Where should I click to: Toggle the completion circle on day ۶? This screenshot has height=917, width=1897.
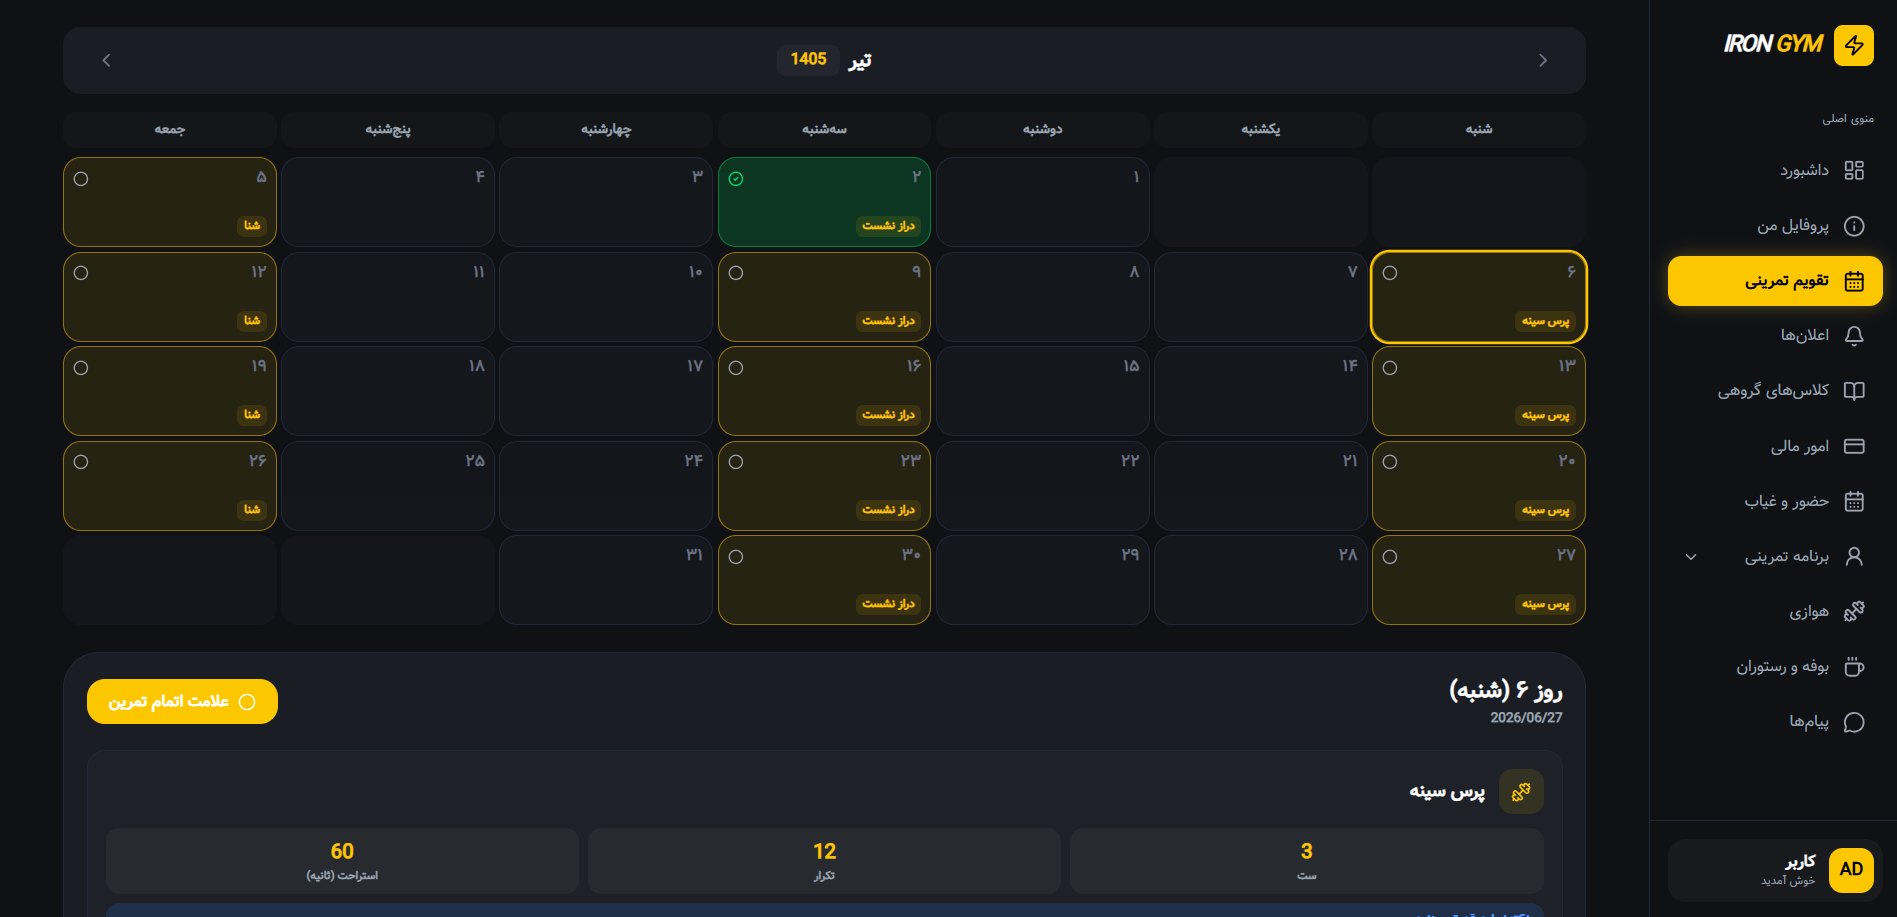click(x=1390, y=273)
